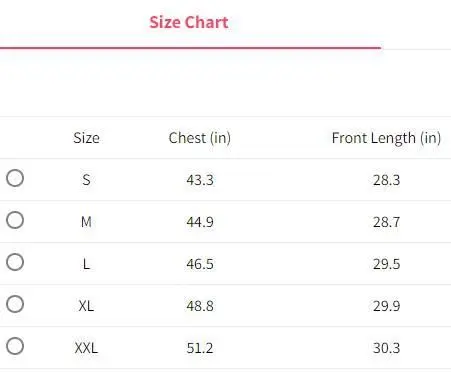
Task: Click the XXL size label
Action: 86,348
